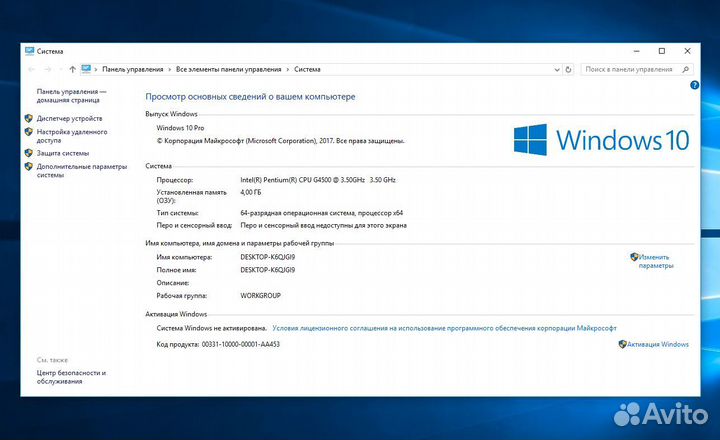Close the Система window
Screen dimensions: 720x440
687,51
